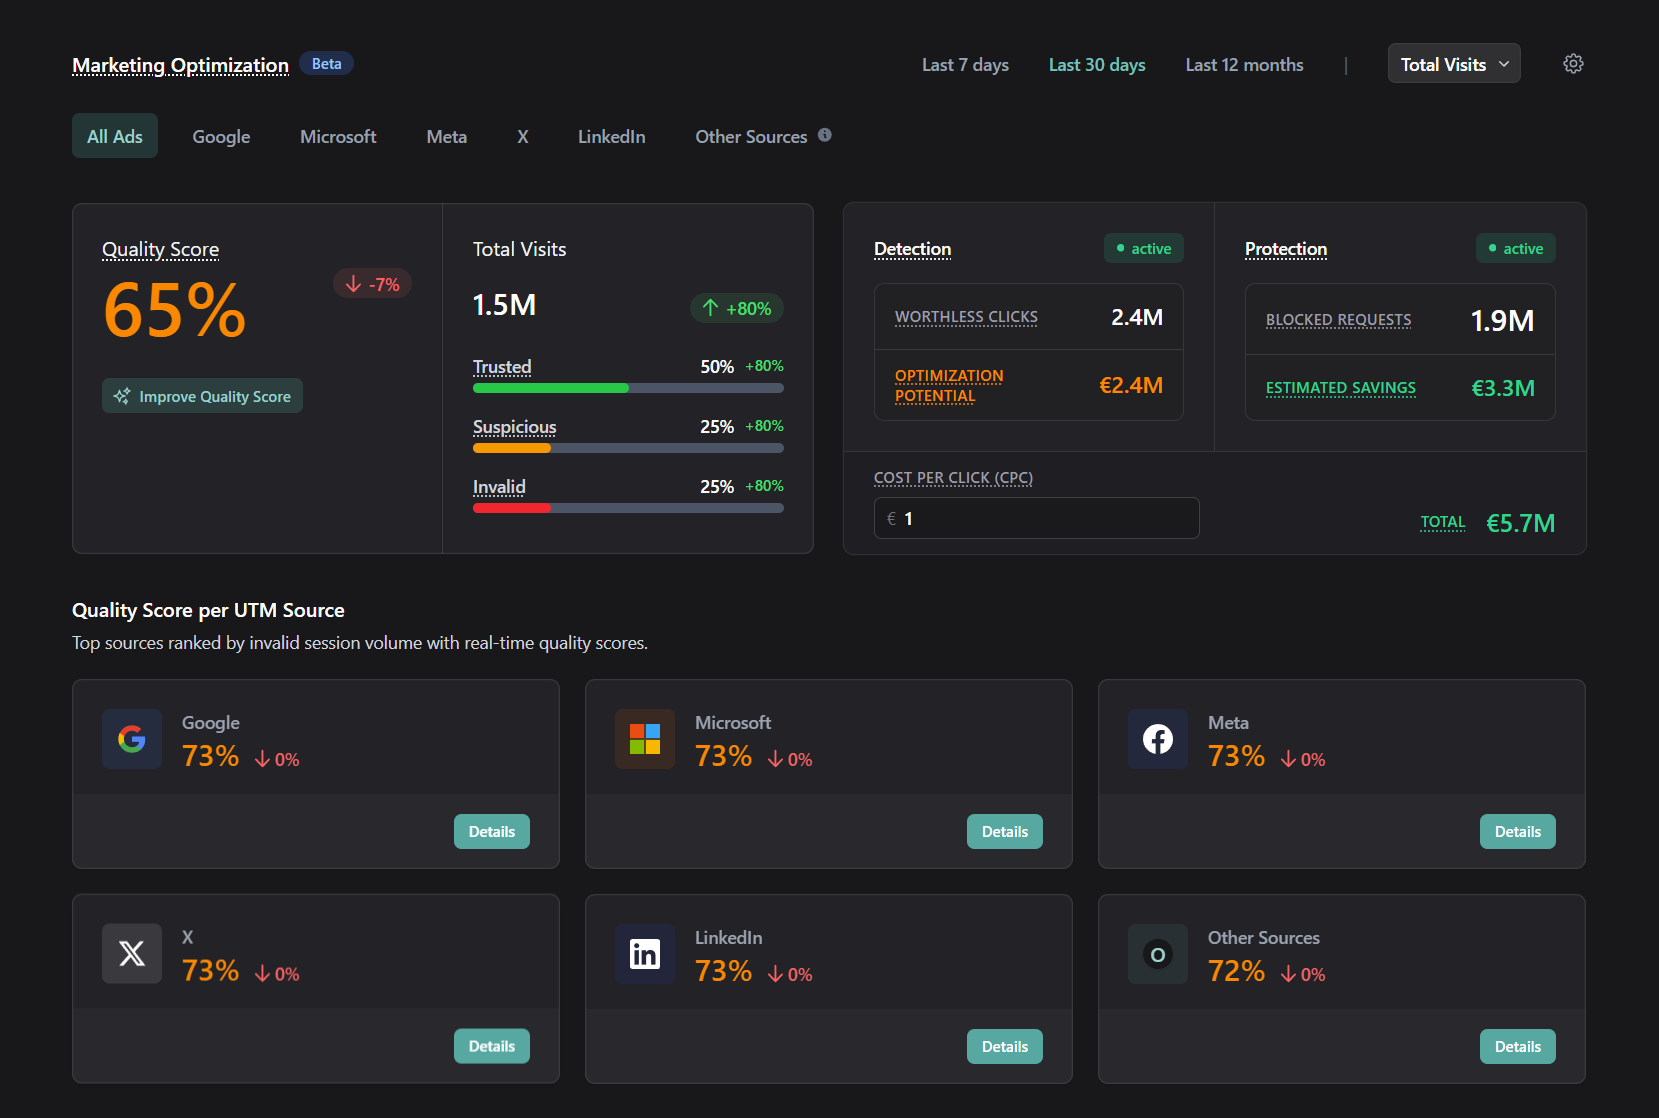
Task: Select the Meta Facebook icon
Action: click(1157, 739)
